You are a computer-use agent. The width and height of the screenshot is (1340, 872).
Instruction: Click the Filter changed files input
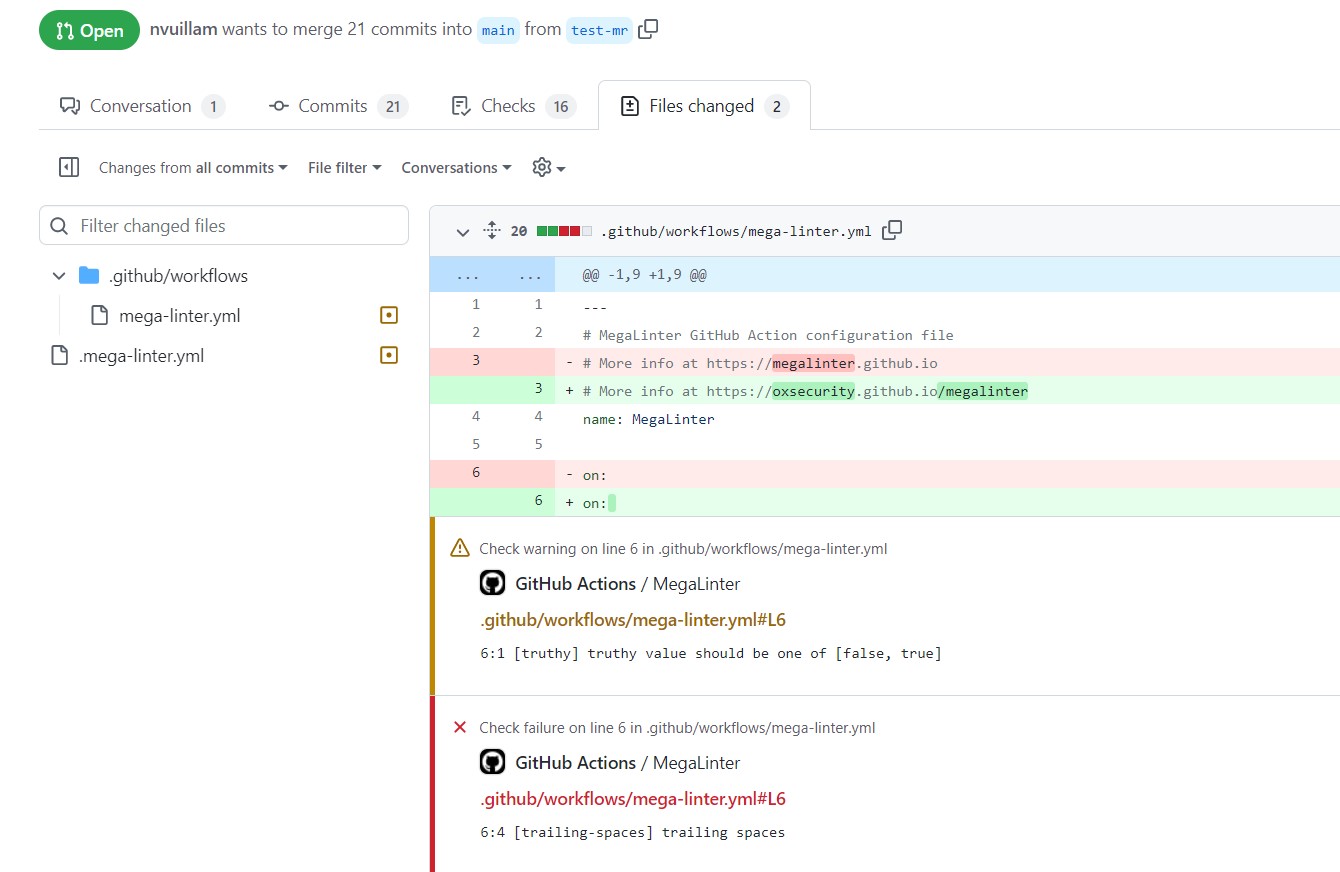pos(224,226)
